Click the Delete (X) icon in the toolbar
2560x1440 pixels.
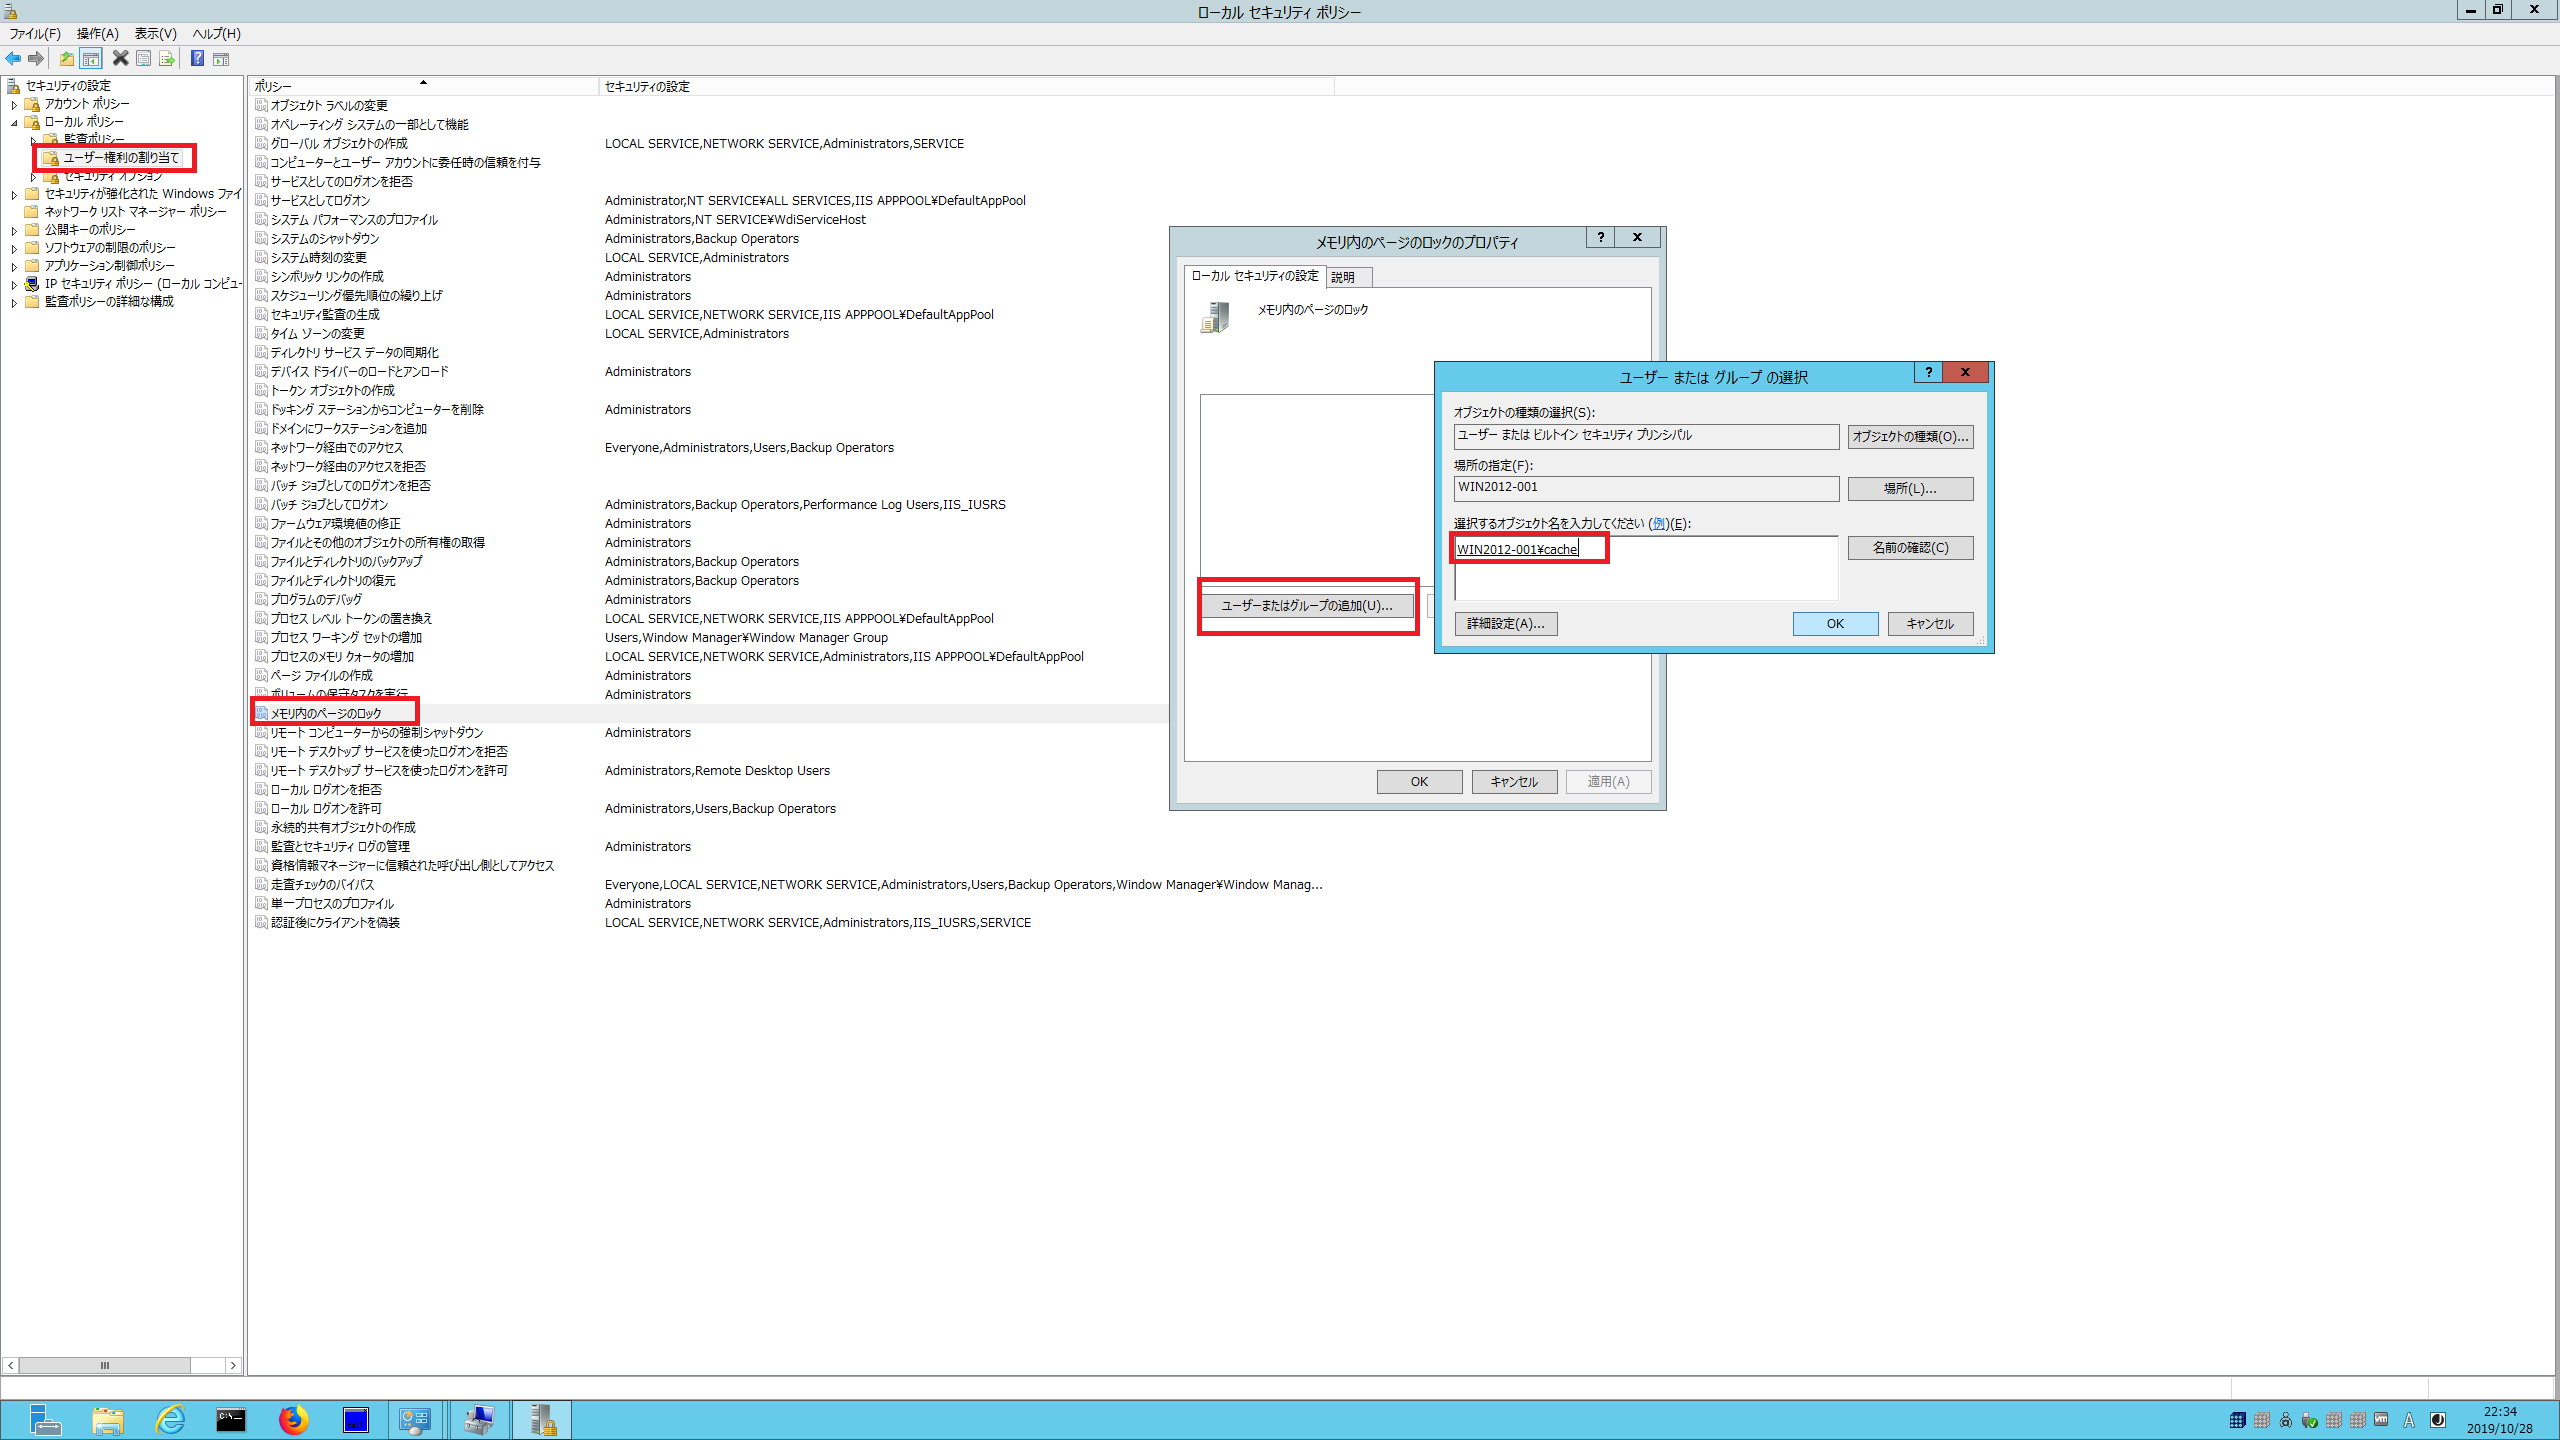(x=120, y=58)
